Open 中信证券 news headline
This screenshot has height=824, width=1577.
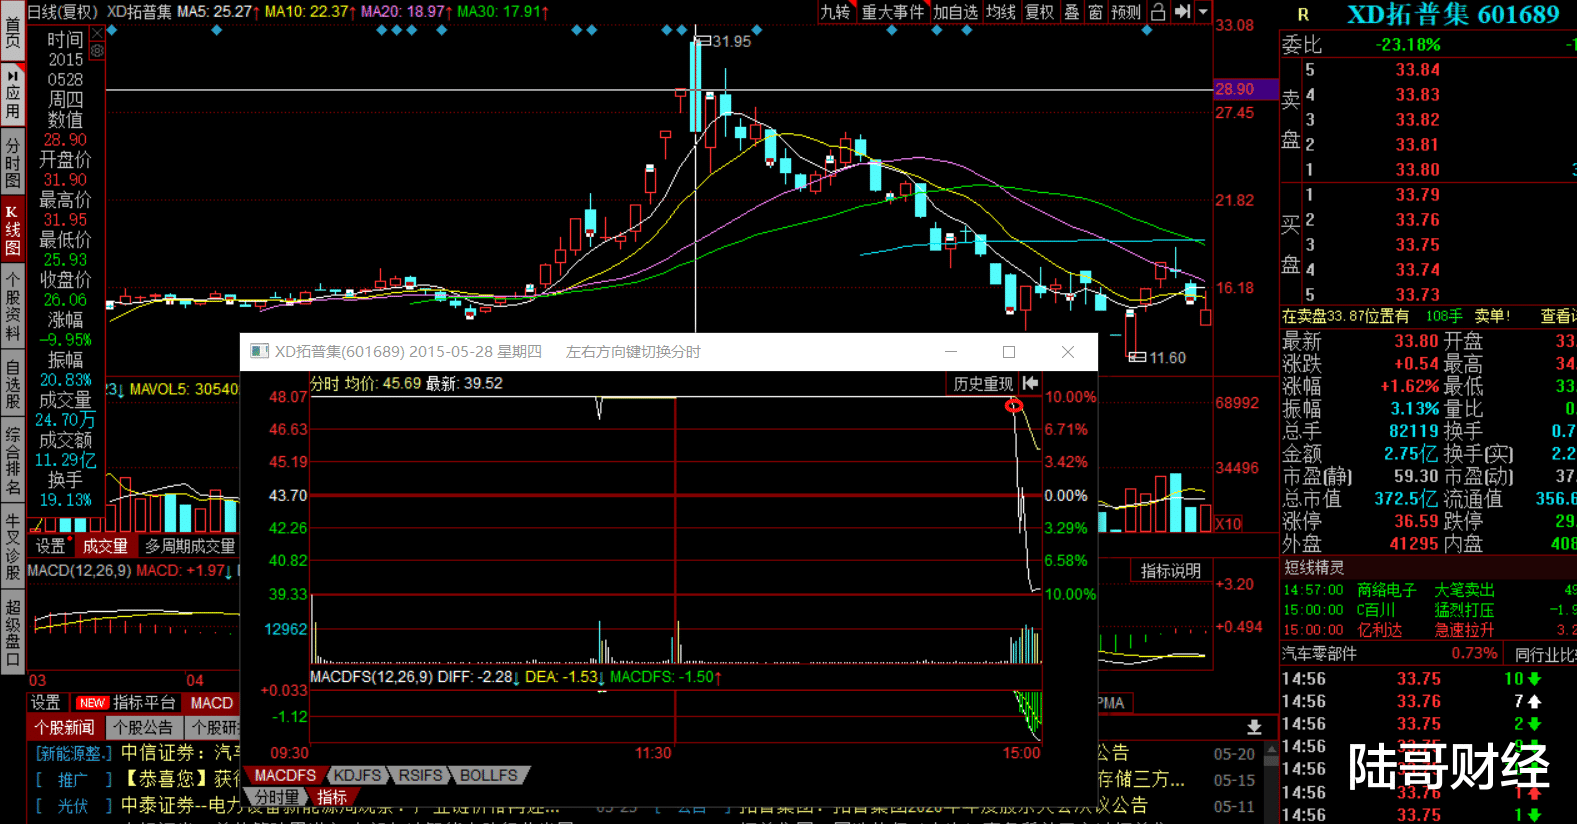tap(180, 753)
